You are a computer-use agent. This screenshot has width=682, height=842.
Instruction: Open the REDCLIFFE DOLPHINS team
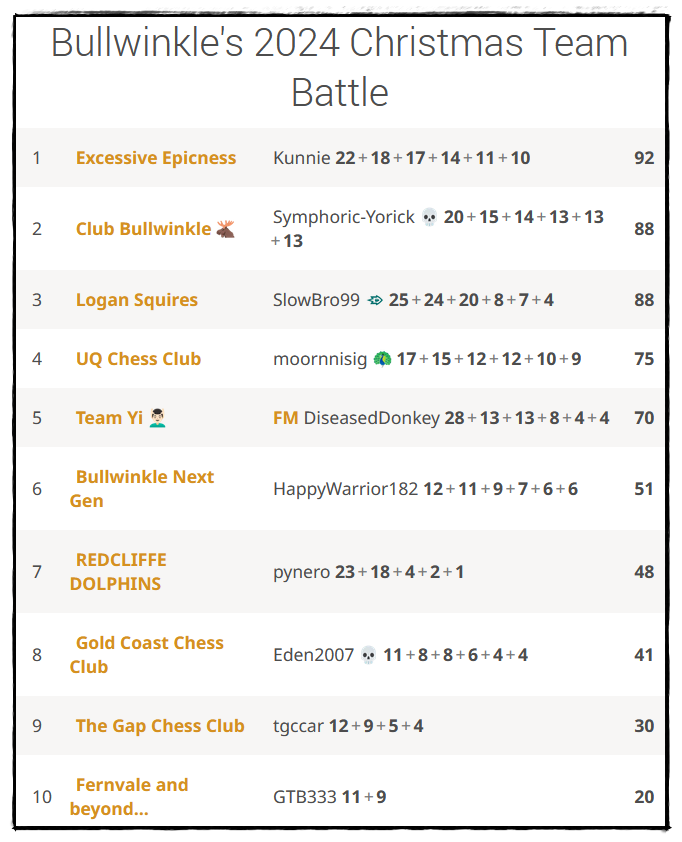coord(118,572)
